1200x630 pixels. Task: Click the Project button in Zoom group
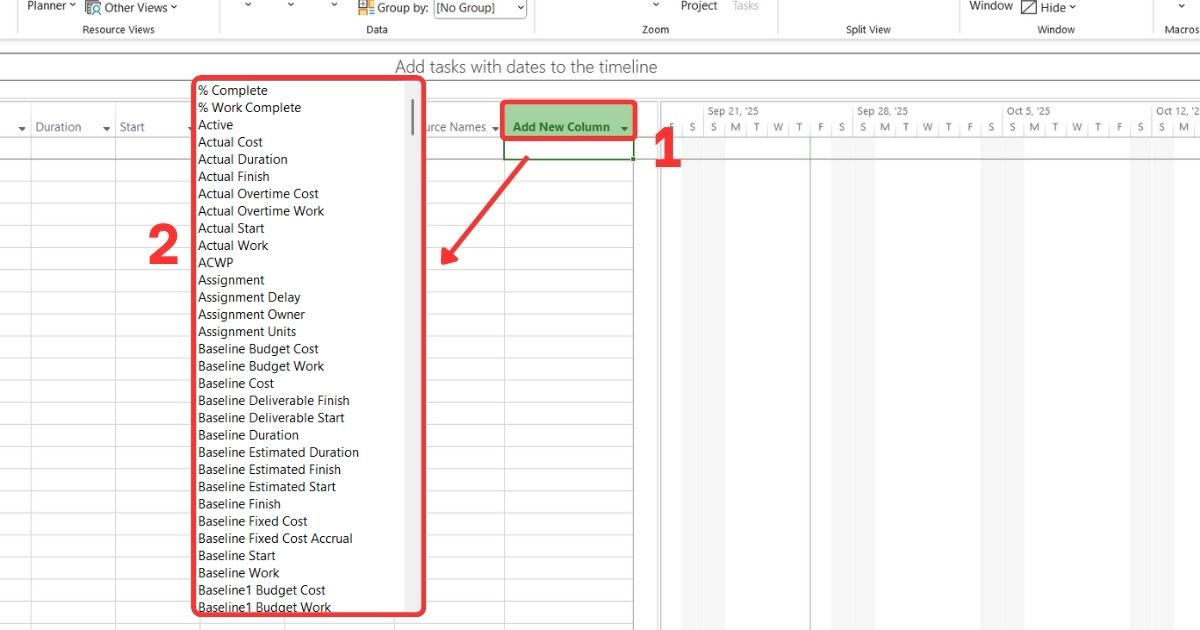697,6
